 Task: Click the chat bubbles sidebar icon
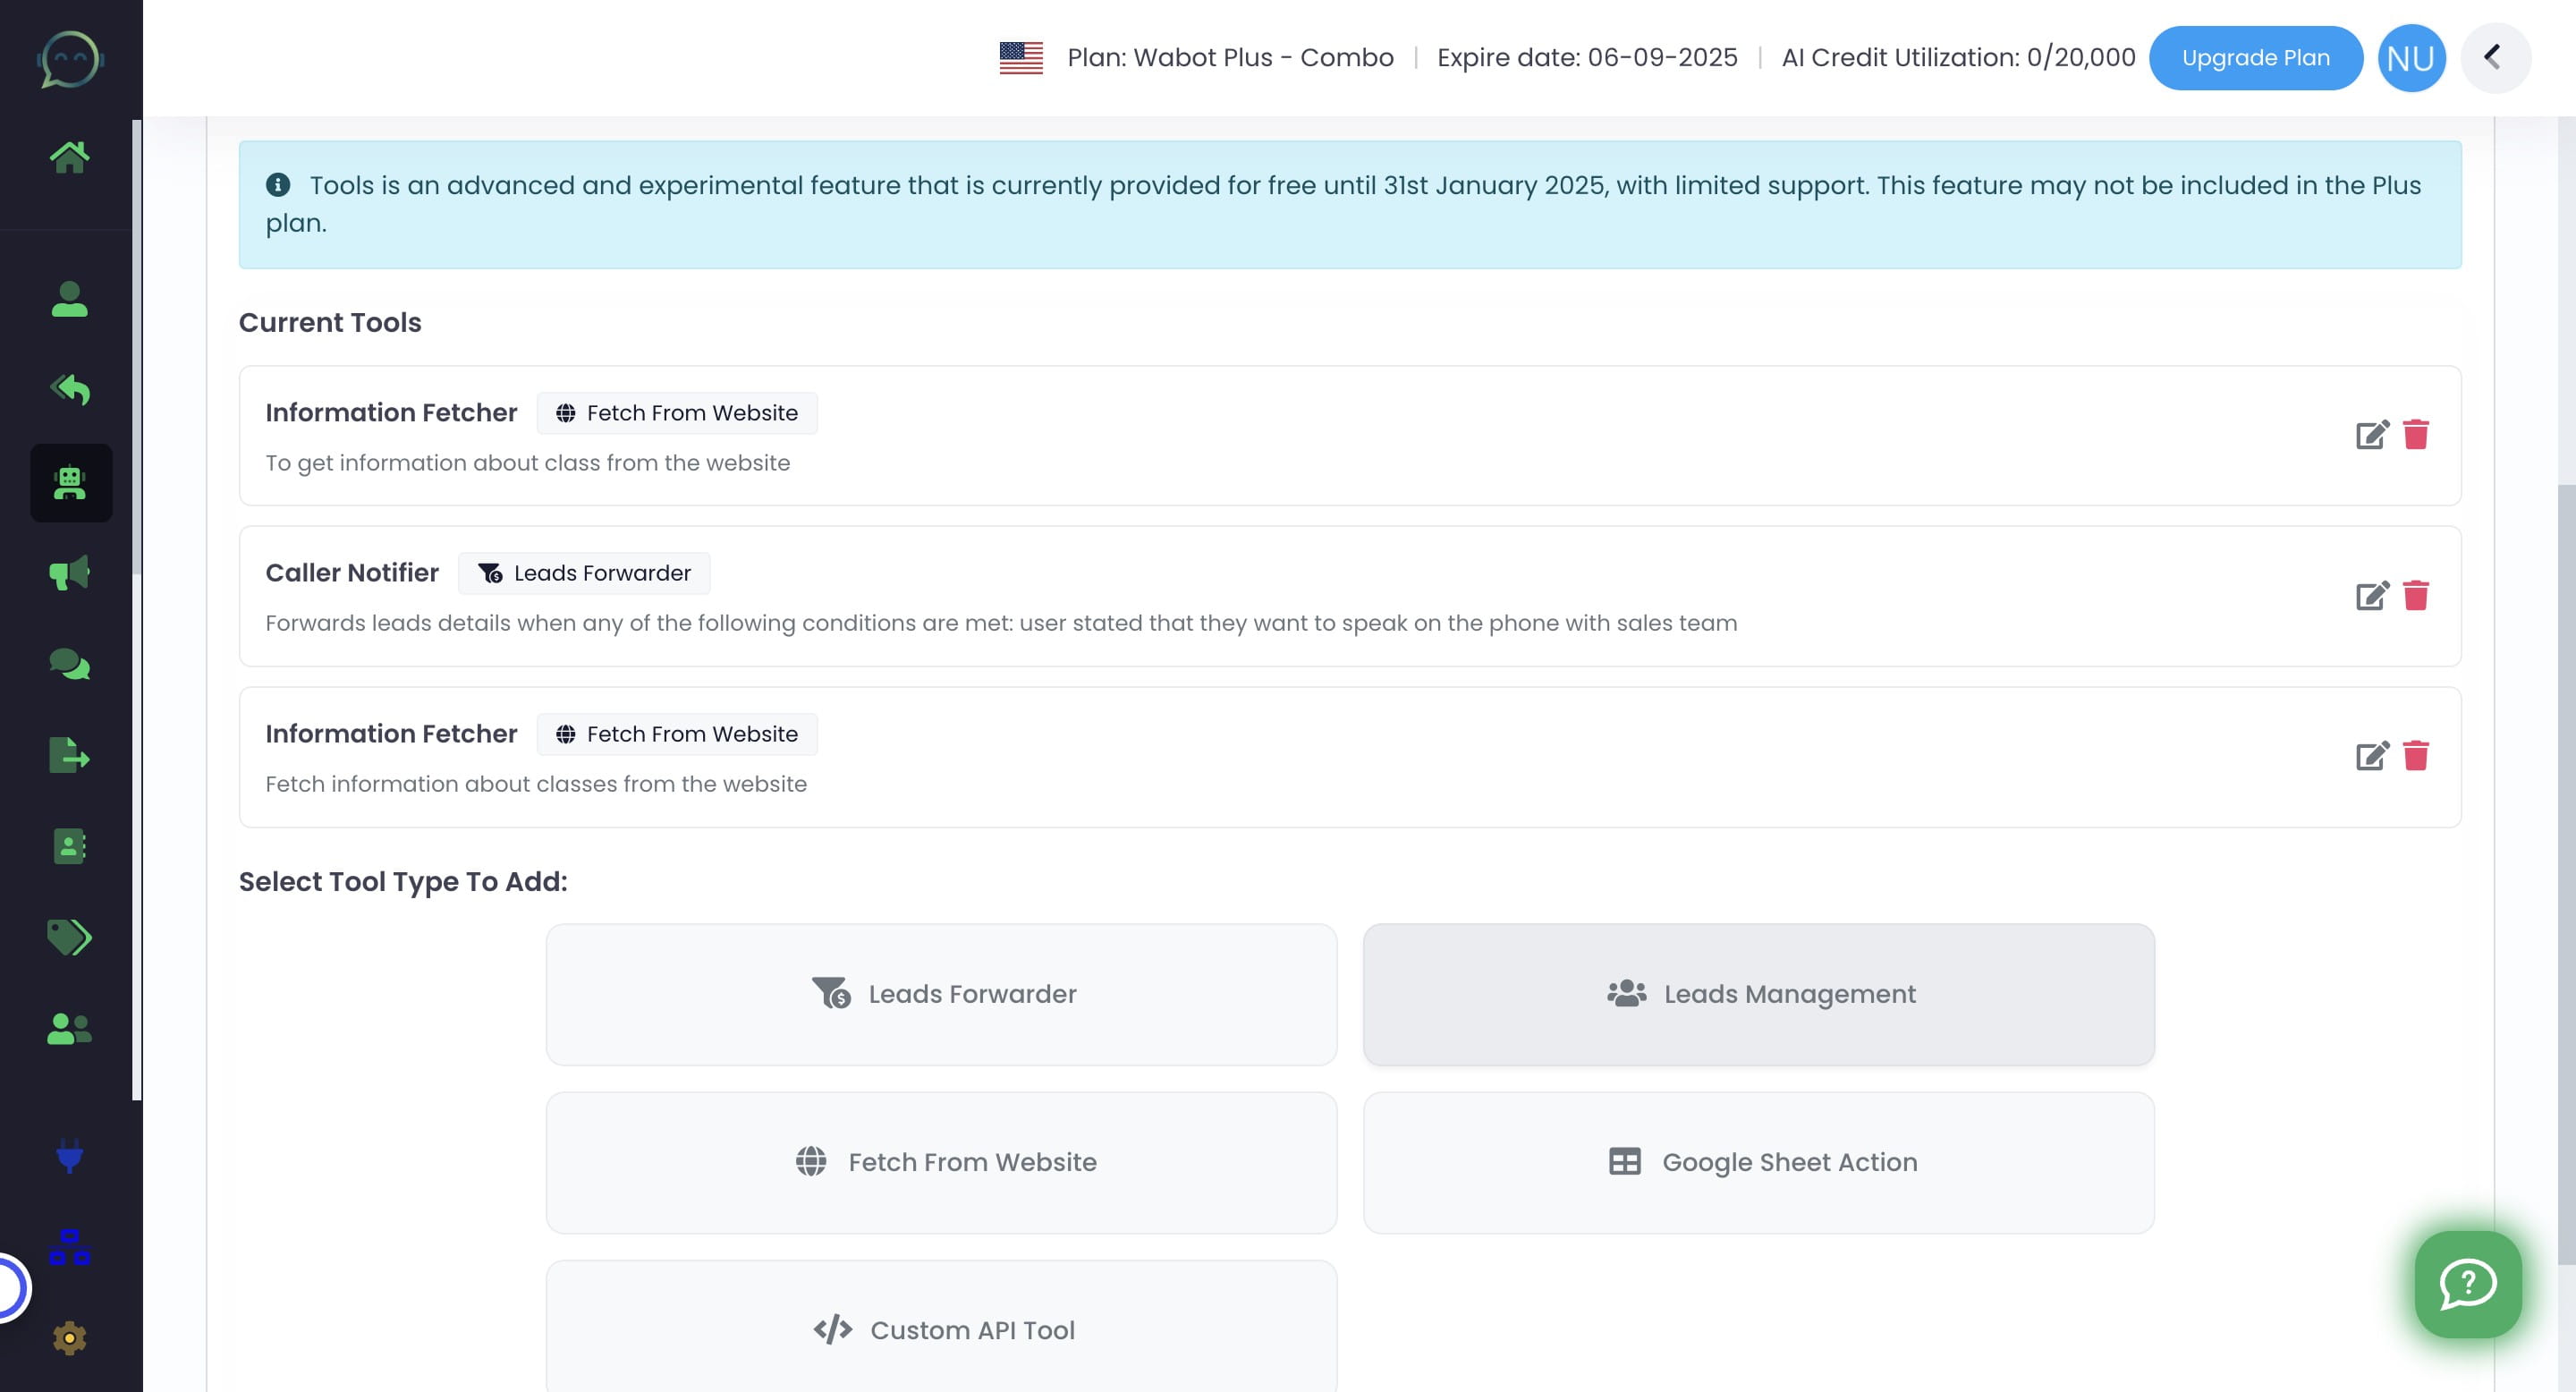click(69, 664)
